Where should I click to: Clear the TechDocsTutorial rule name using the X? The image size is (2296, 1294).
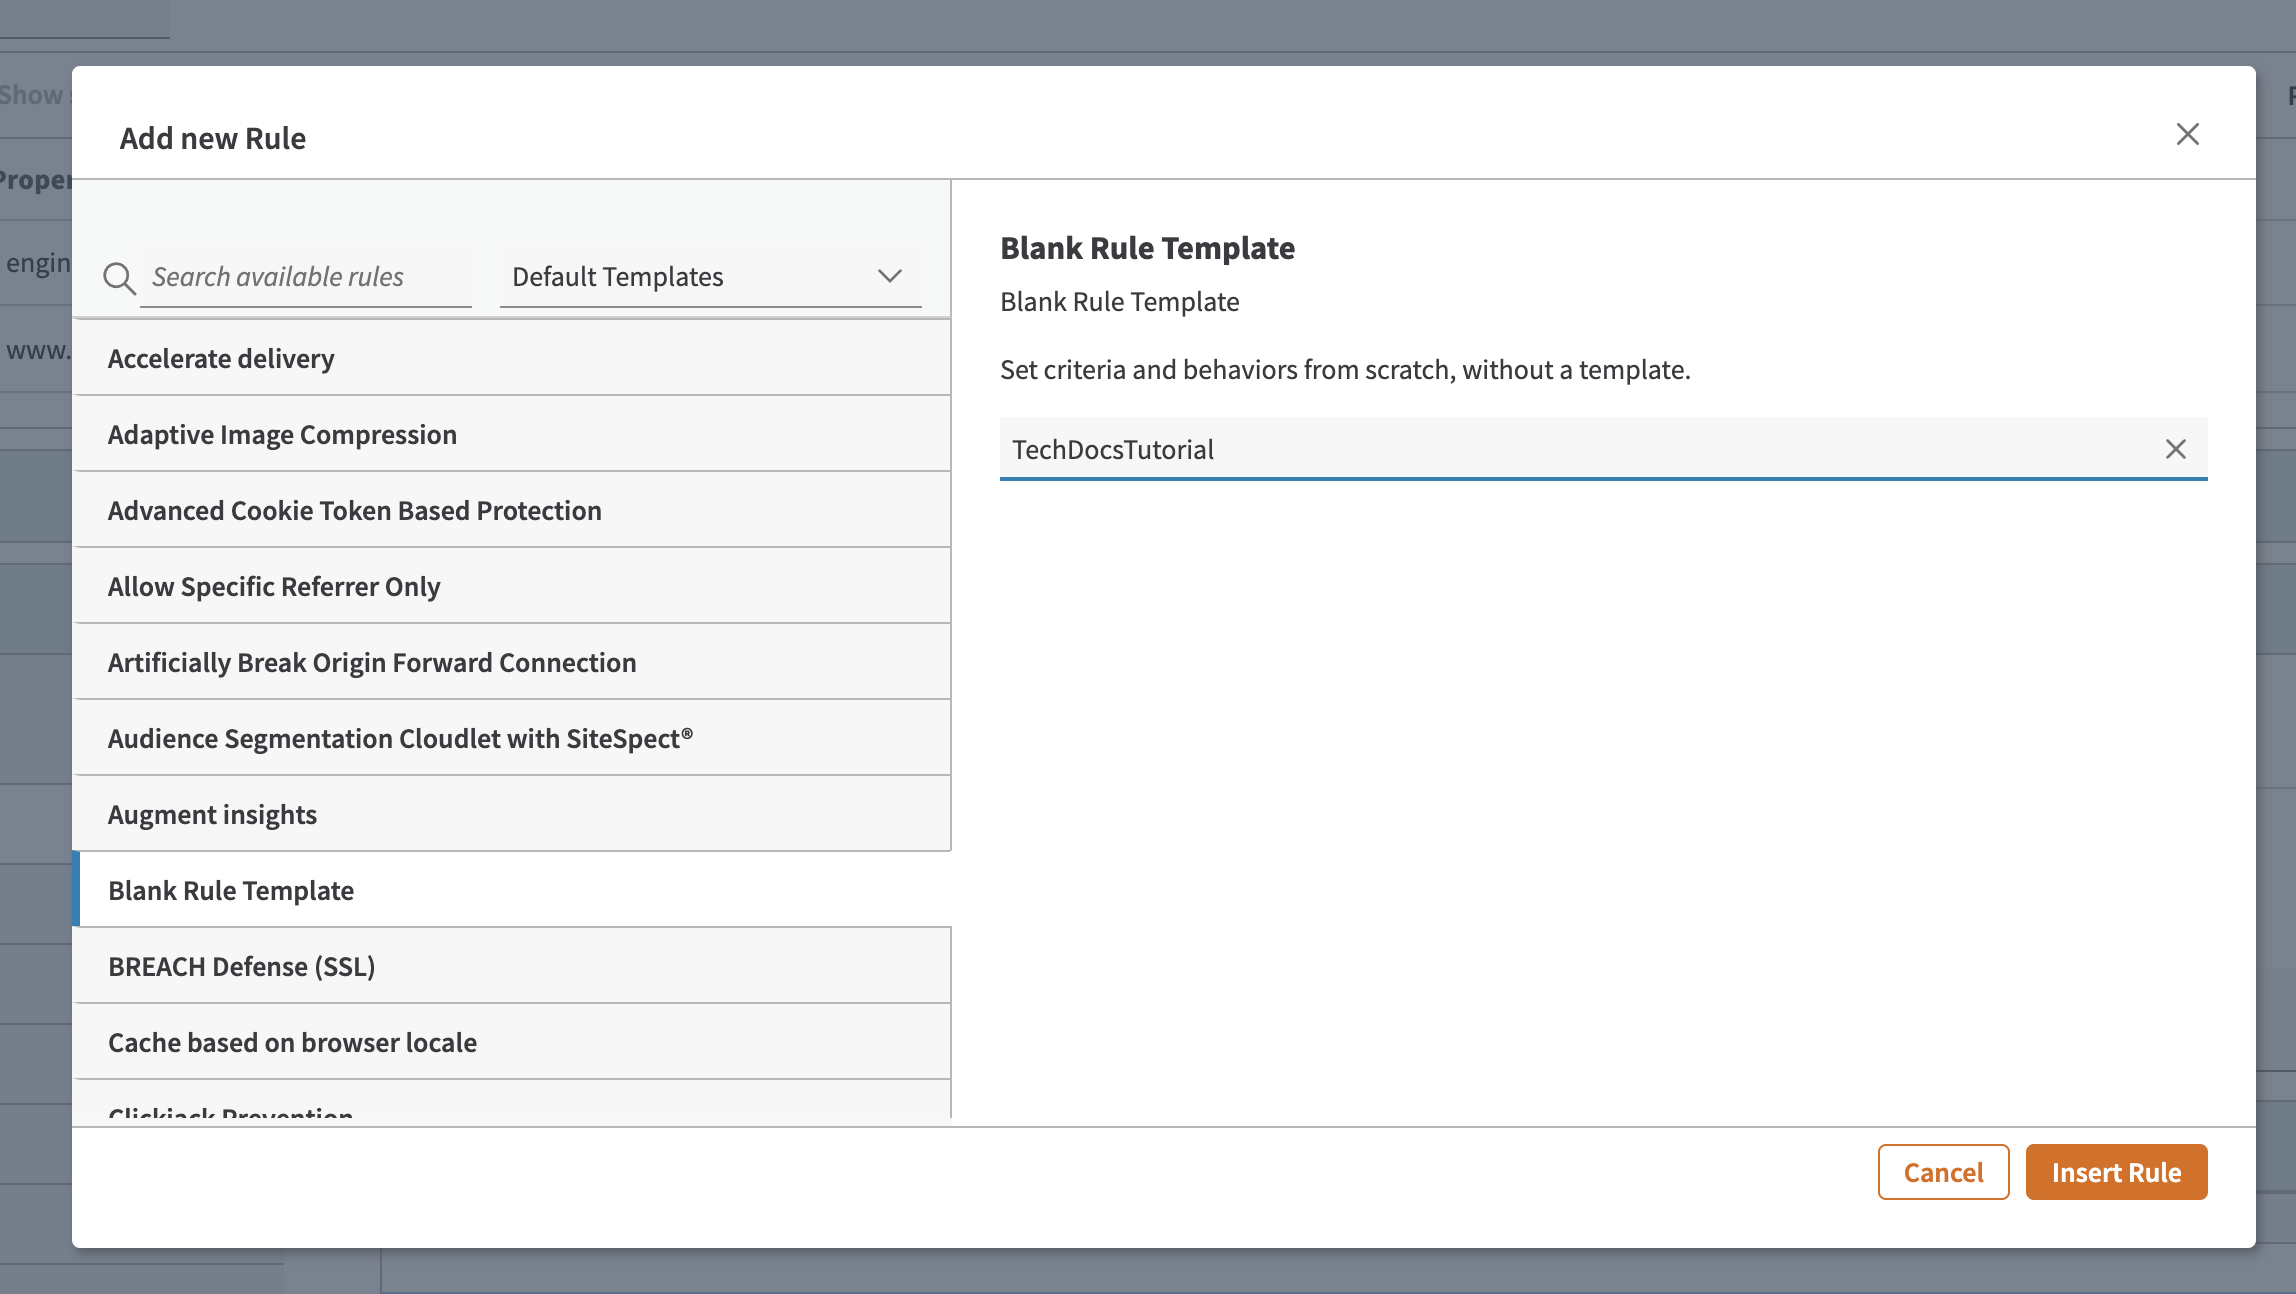(2177, 449)
